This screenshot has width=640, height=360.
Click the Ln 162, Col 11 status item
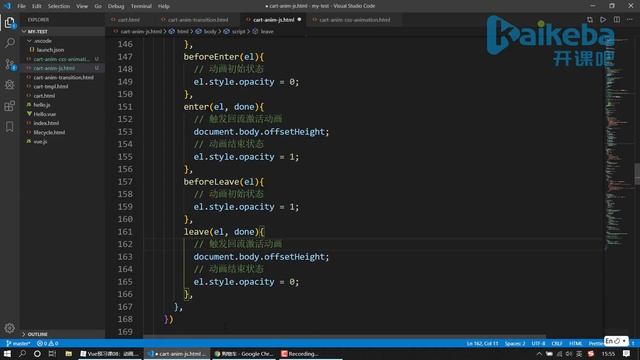tap(482, 343)
